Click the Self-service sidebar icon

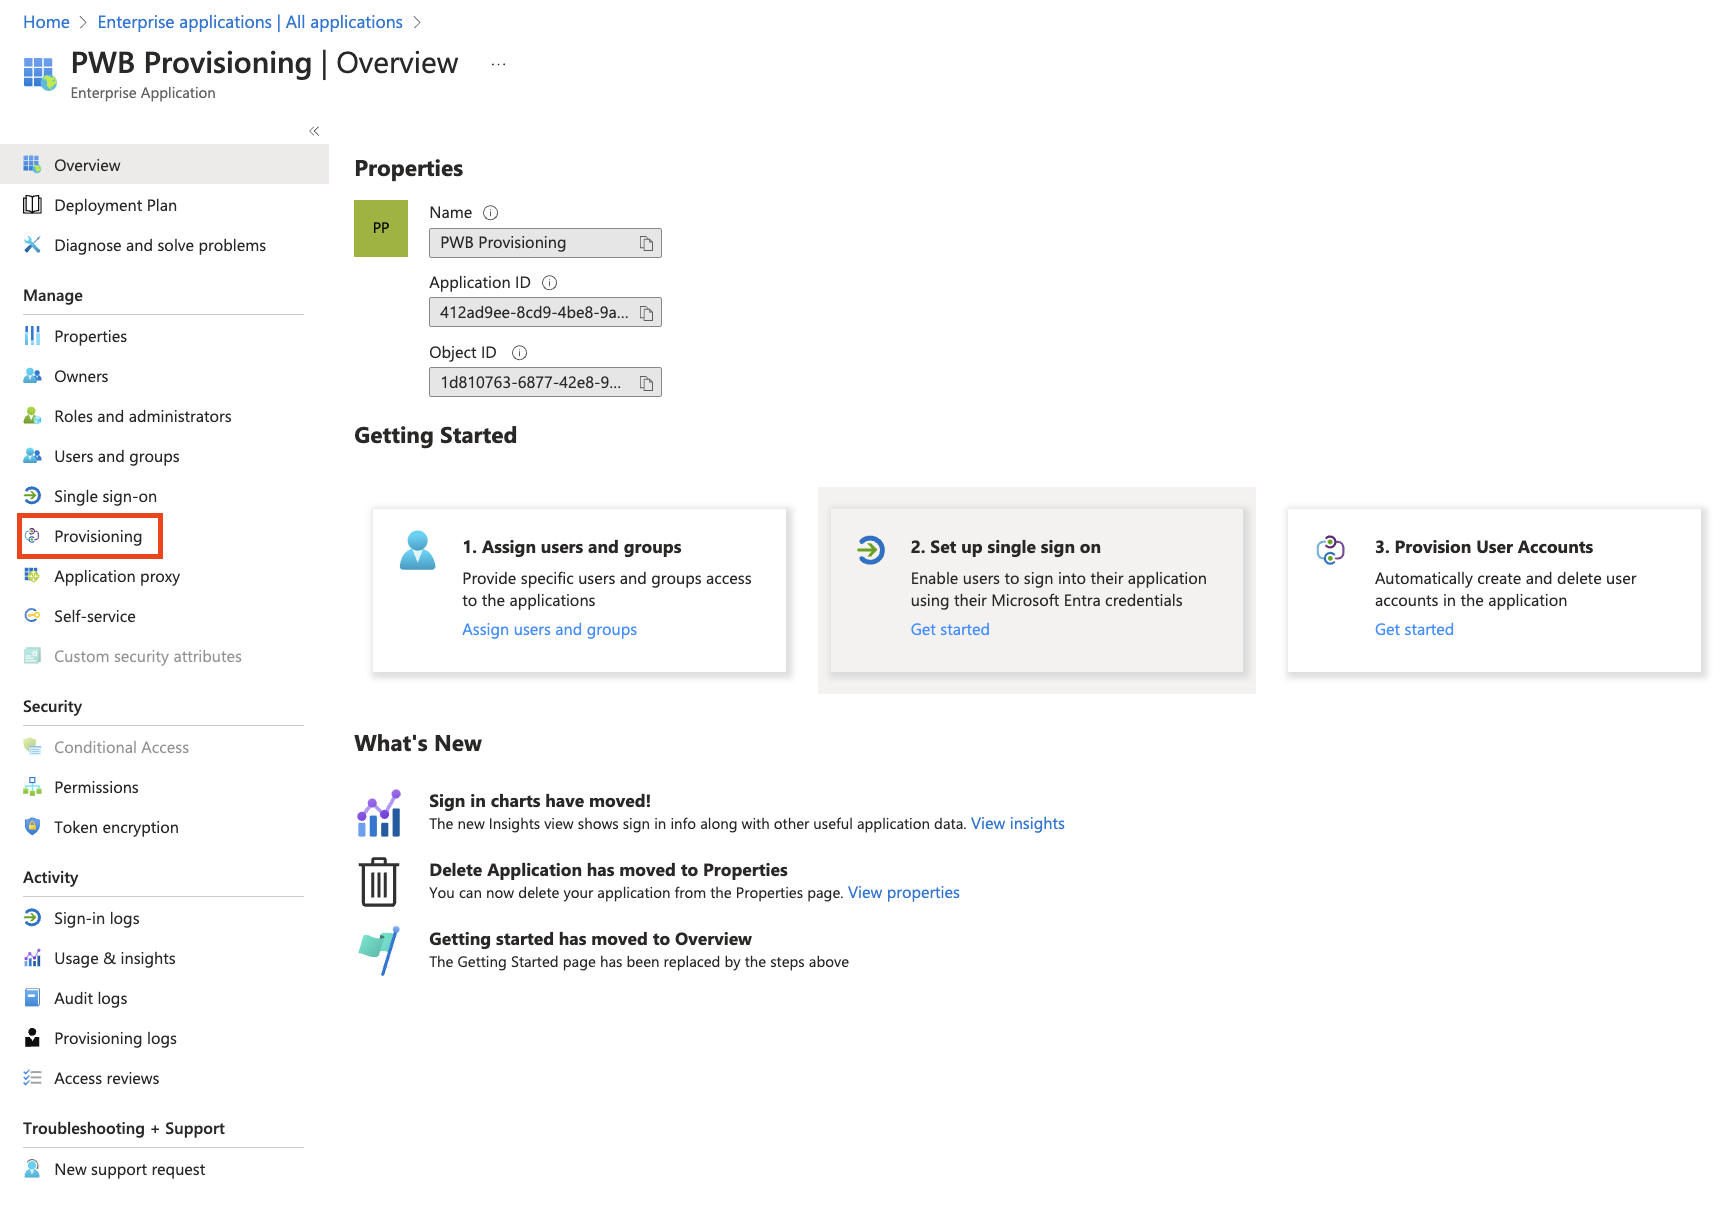(32, 616)
